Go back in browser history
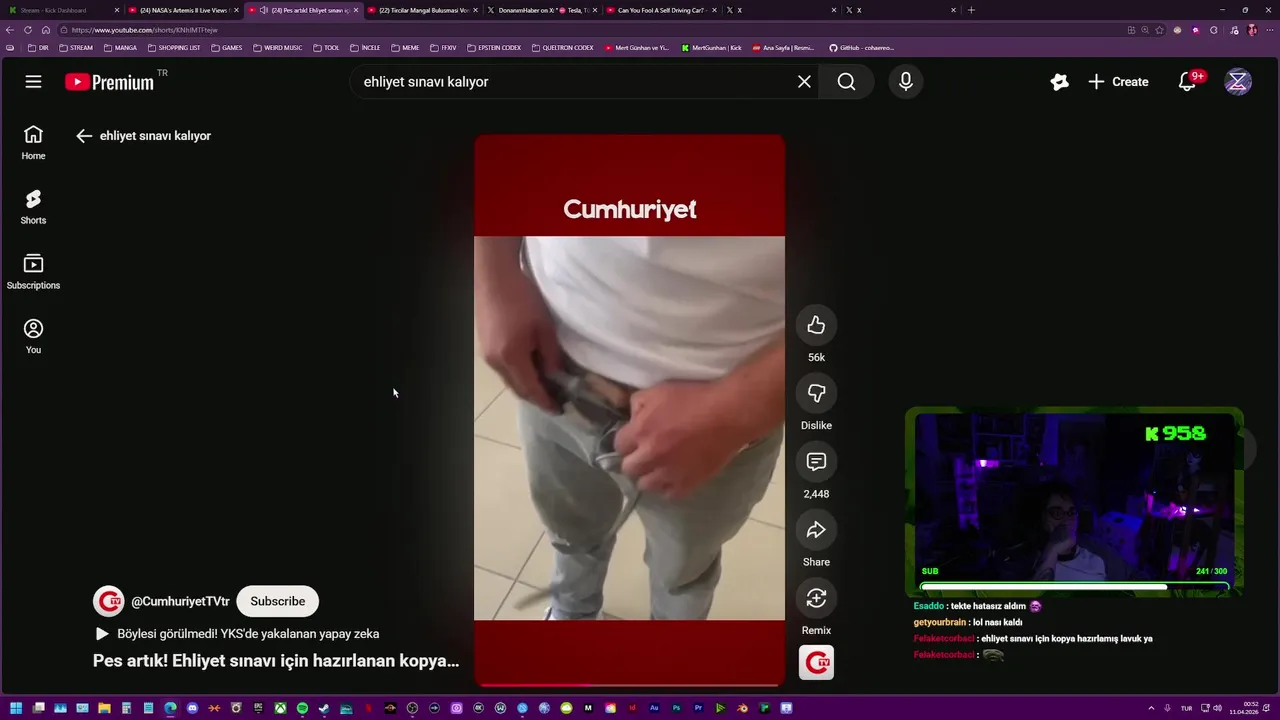Image resolution: width=1280 pixels, height=720 pixels. pos(10,30)
